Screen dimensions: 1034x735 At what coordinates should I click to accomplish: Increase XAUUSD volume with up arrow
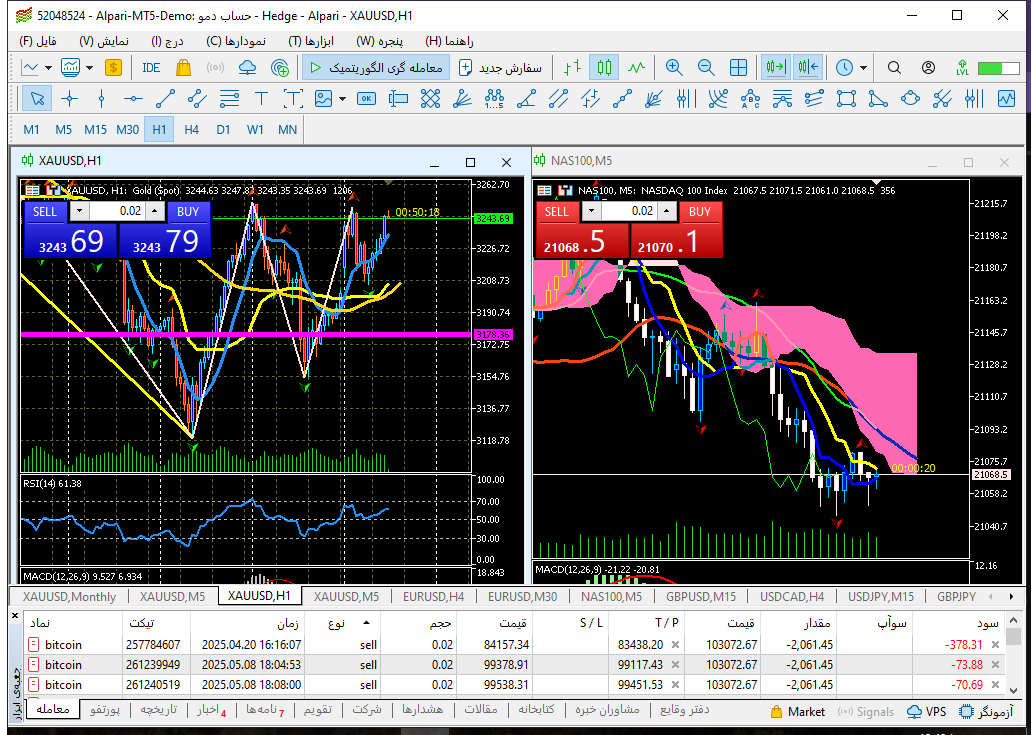tap(155, 211)
